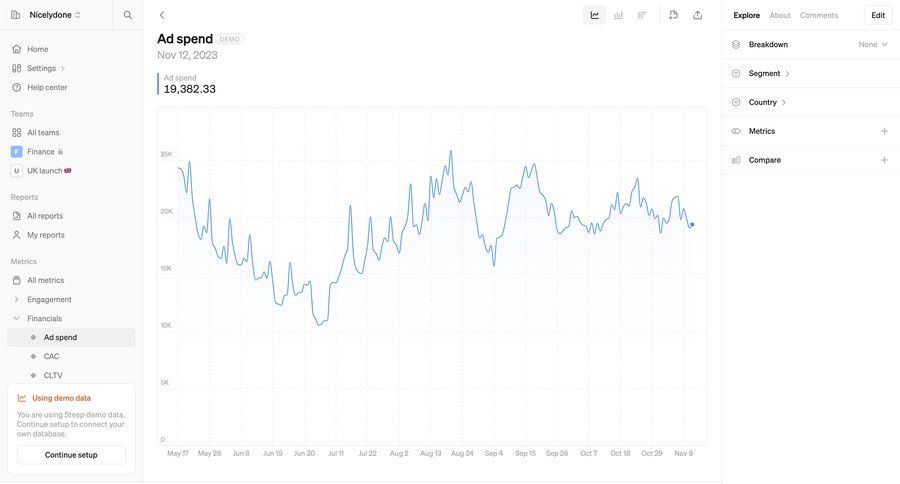Expand the Engagement metrics group

pyautogui.click(x=16, y=300)
